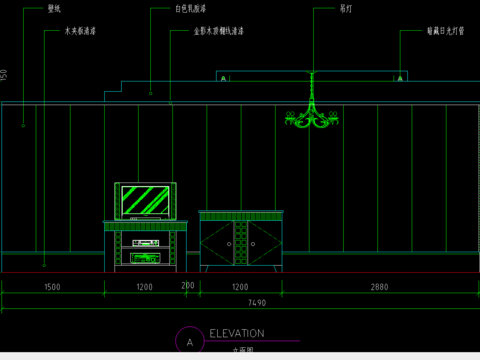Select the upper media player in TV stand
Image resolution: width=480 pixels, height=360 pixels.
click(x=146, y=243)
